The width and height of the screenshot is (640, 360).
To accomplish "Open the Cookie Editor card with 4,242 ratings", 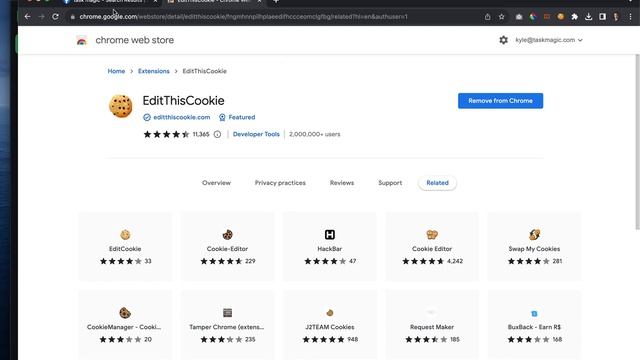I will pyautogui.click(x=432, y=246).
